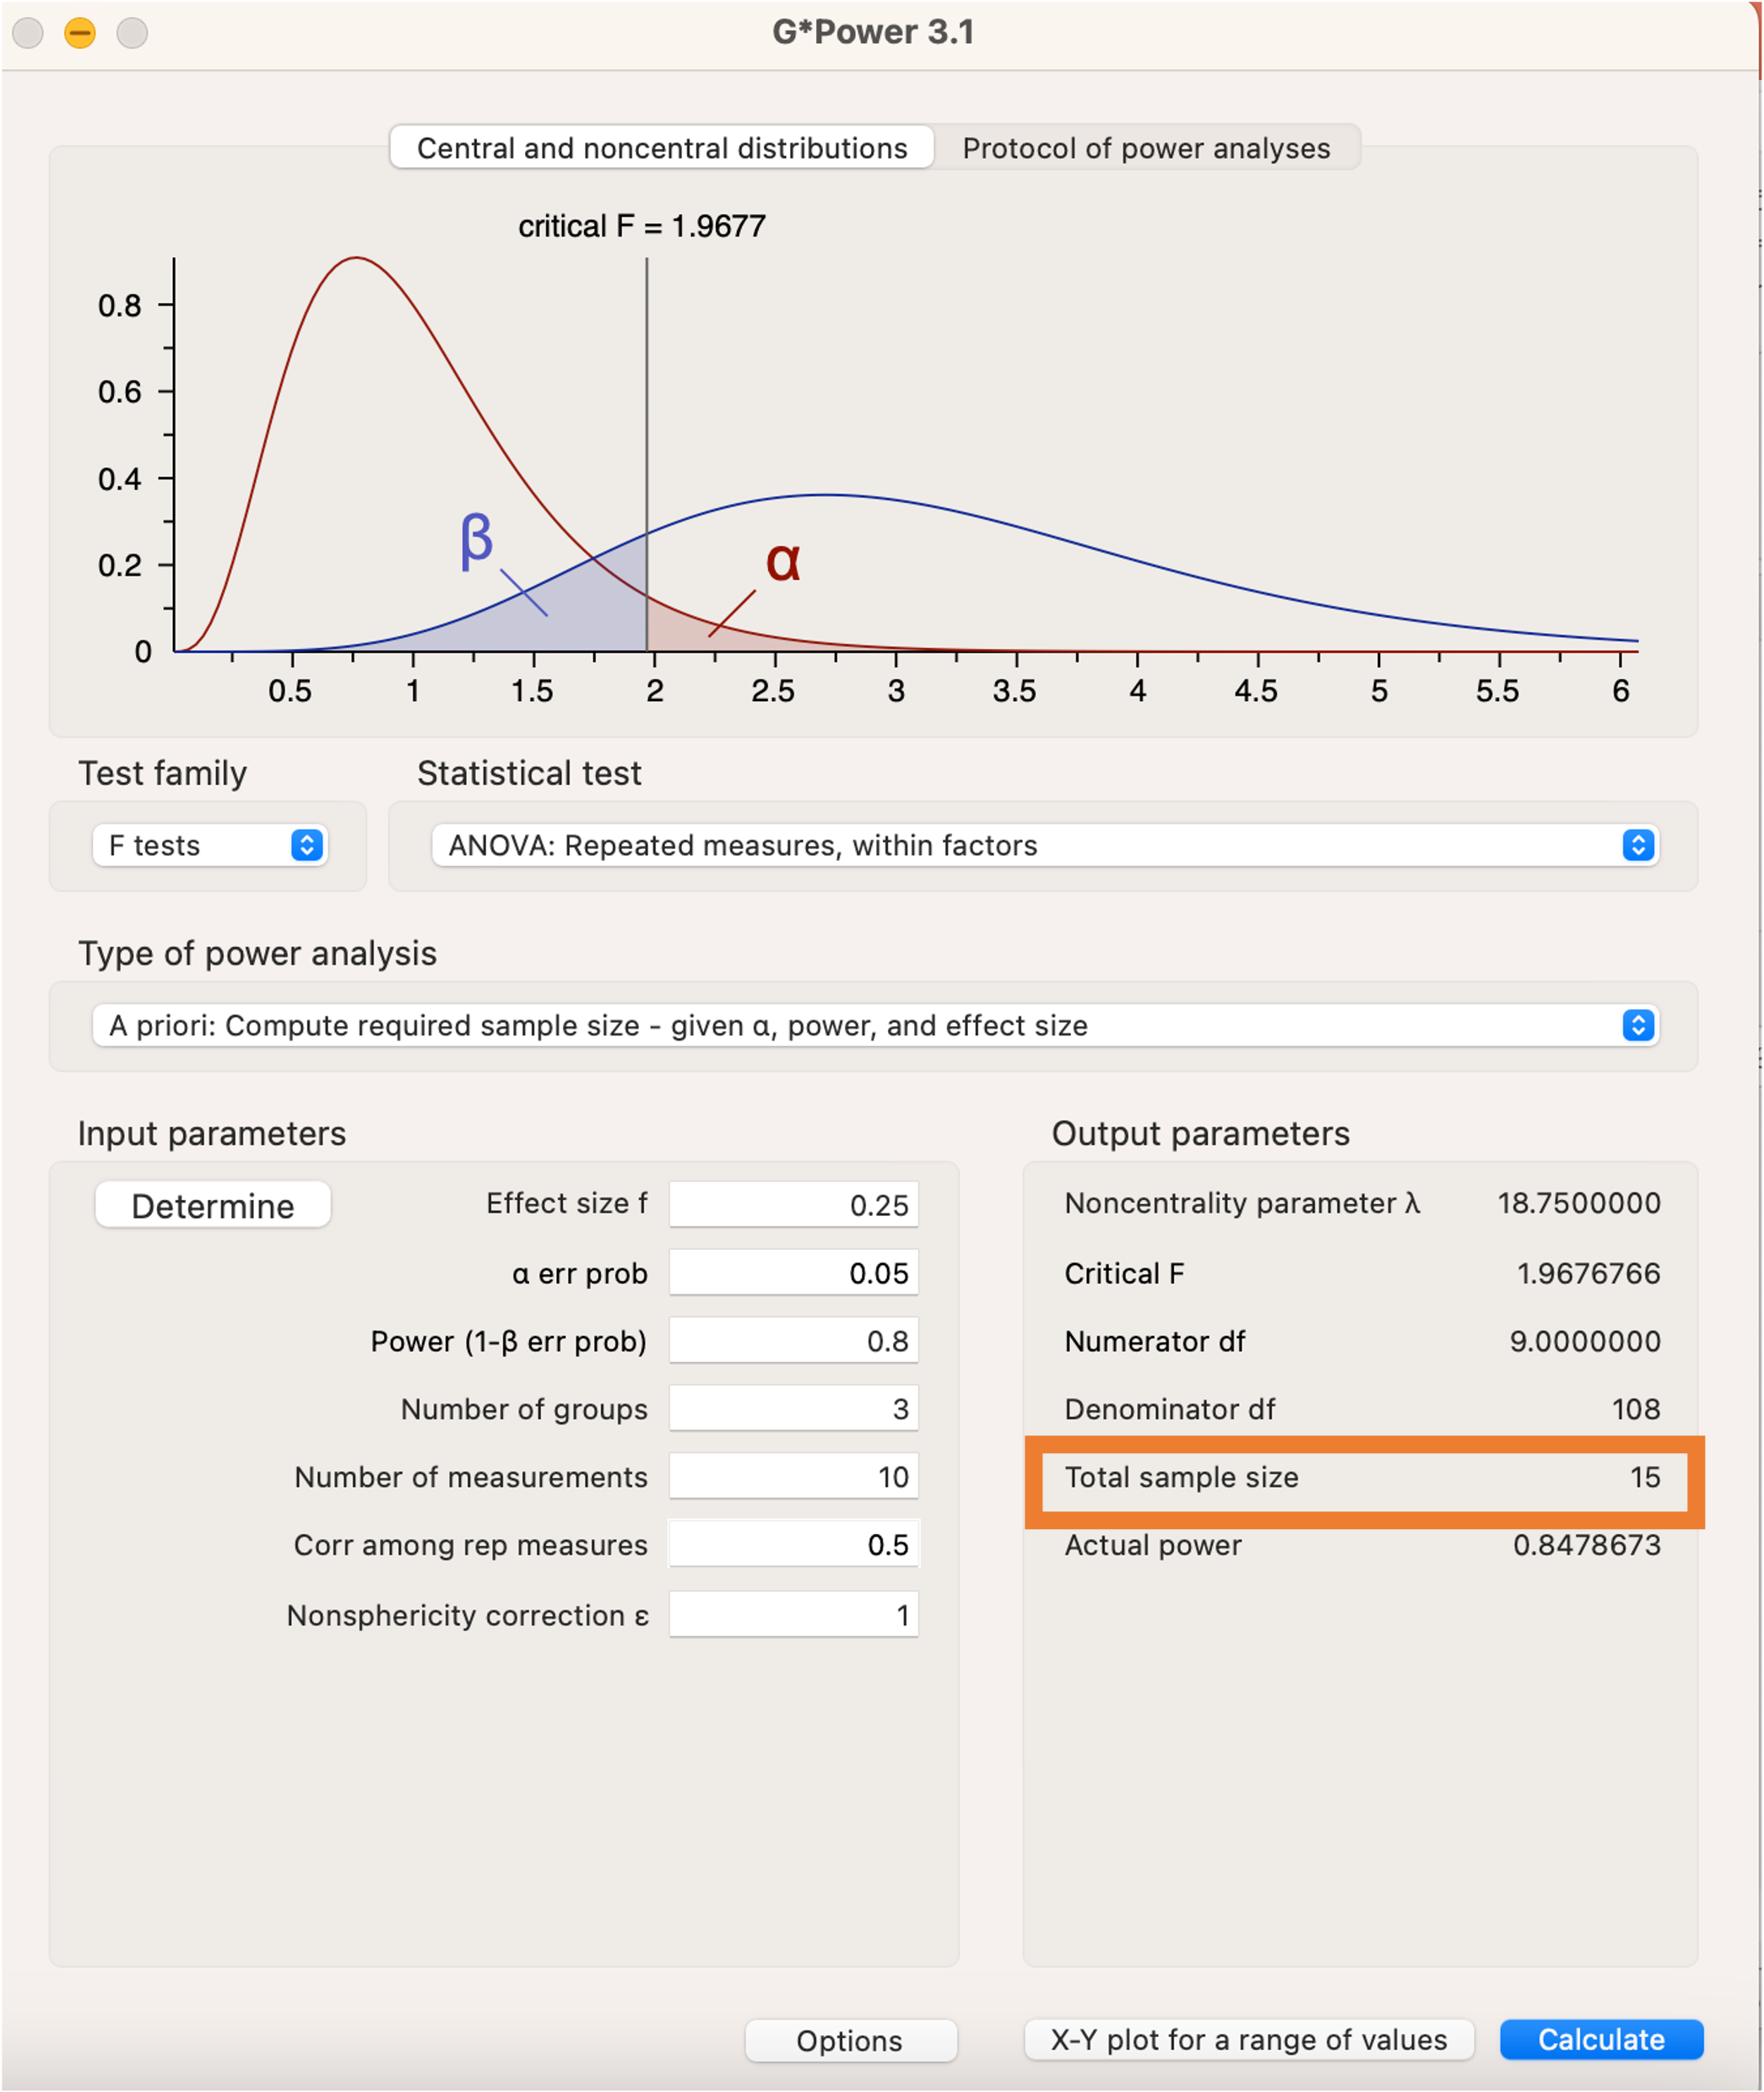Focus the Power (1-β err prob) field
This screenshot has width=1764, height=2092.
(x=793, y=1340)
